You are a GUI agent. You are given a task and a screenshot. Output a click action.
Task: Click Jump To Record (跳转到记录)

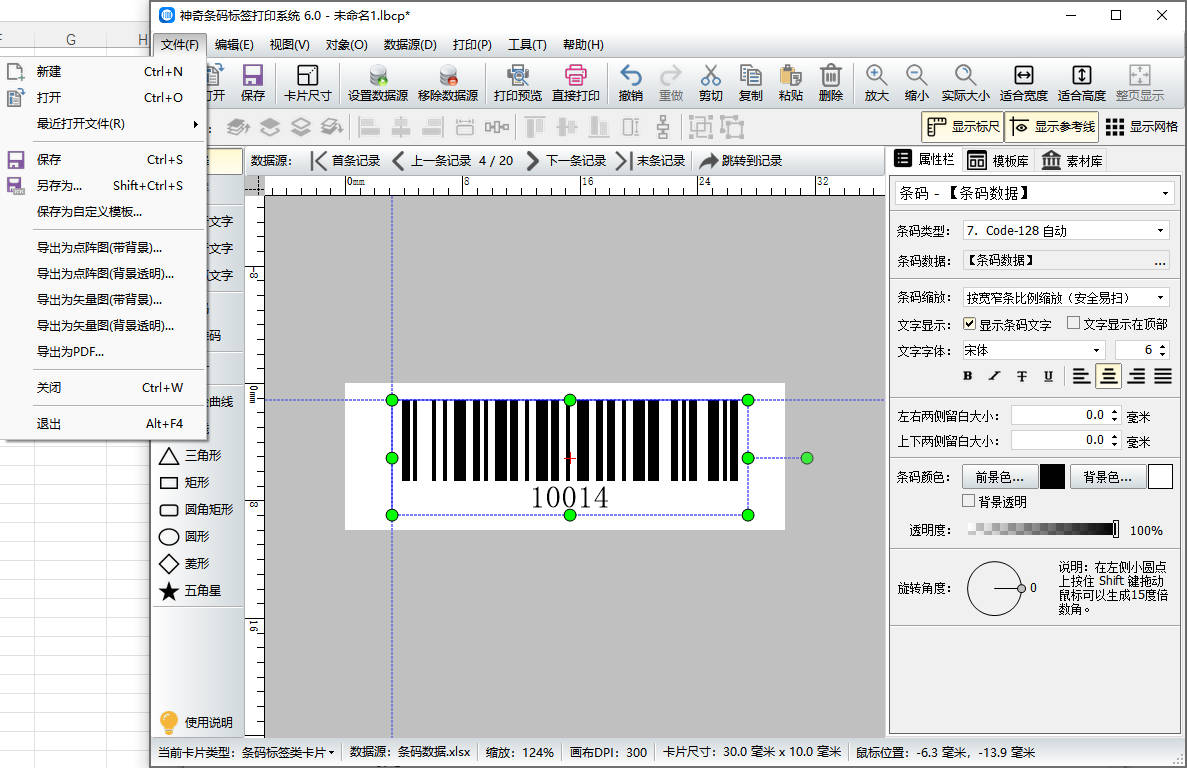pos(740,160)
